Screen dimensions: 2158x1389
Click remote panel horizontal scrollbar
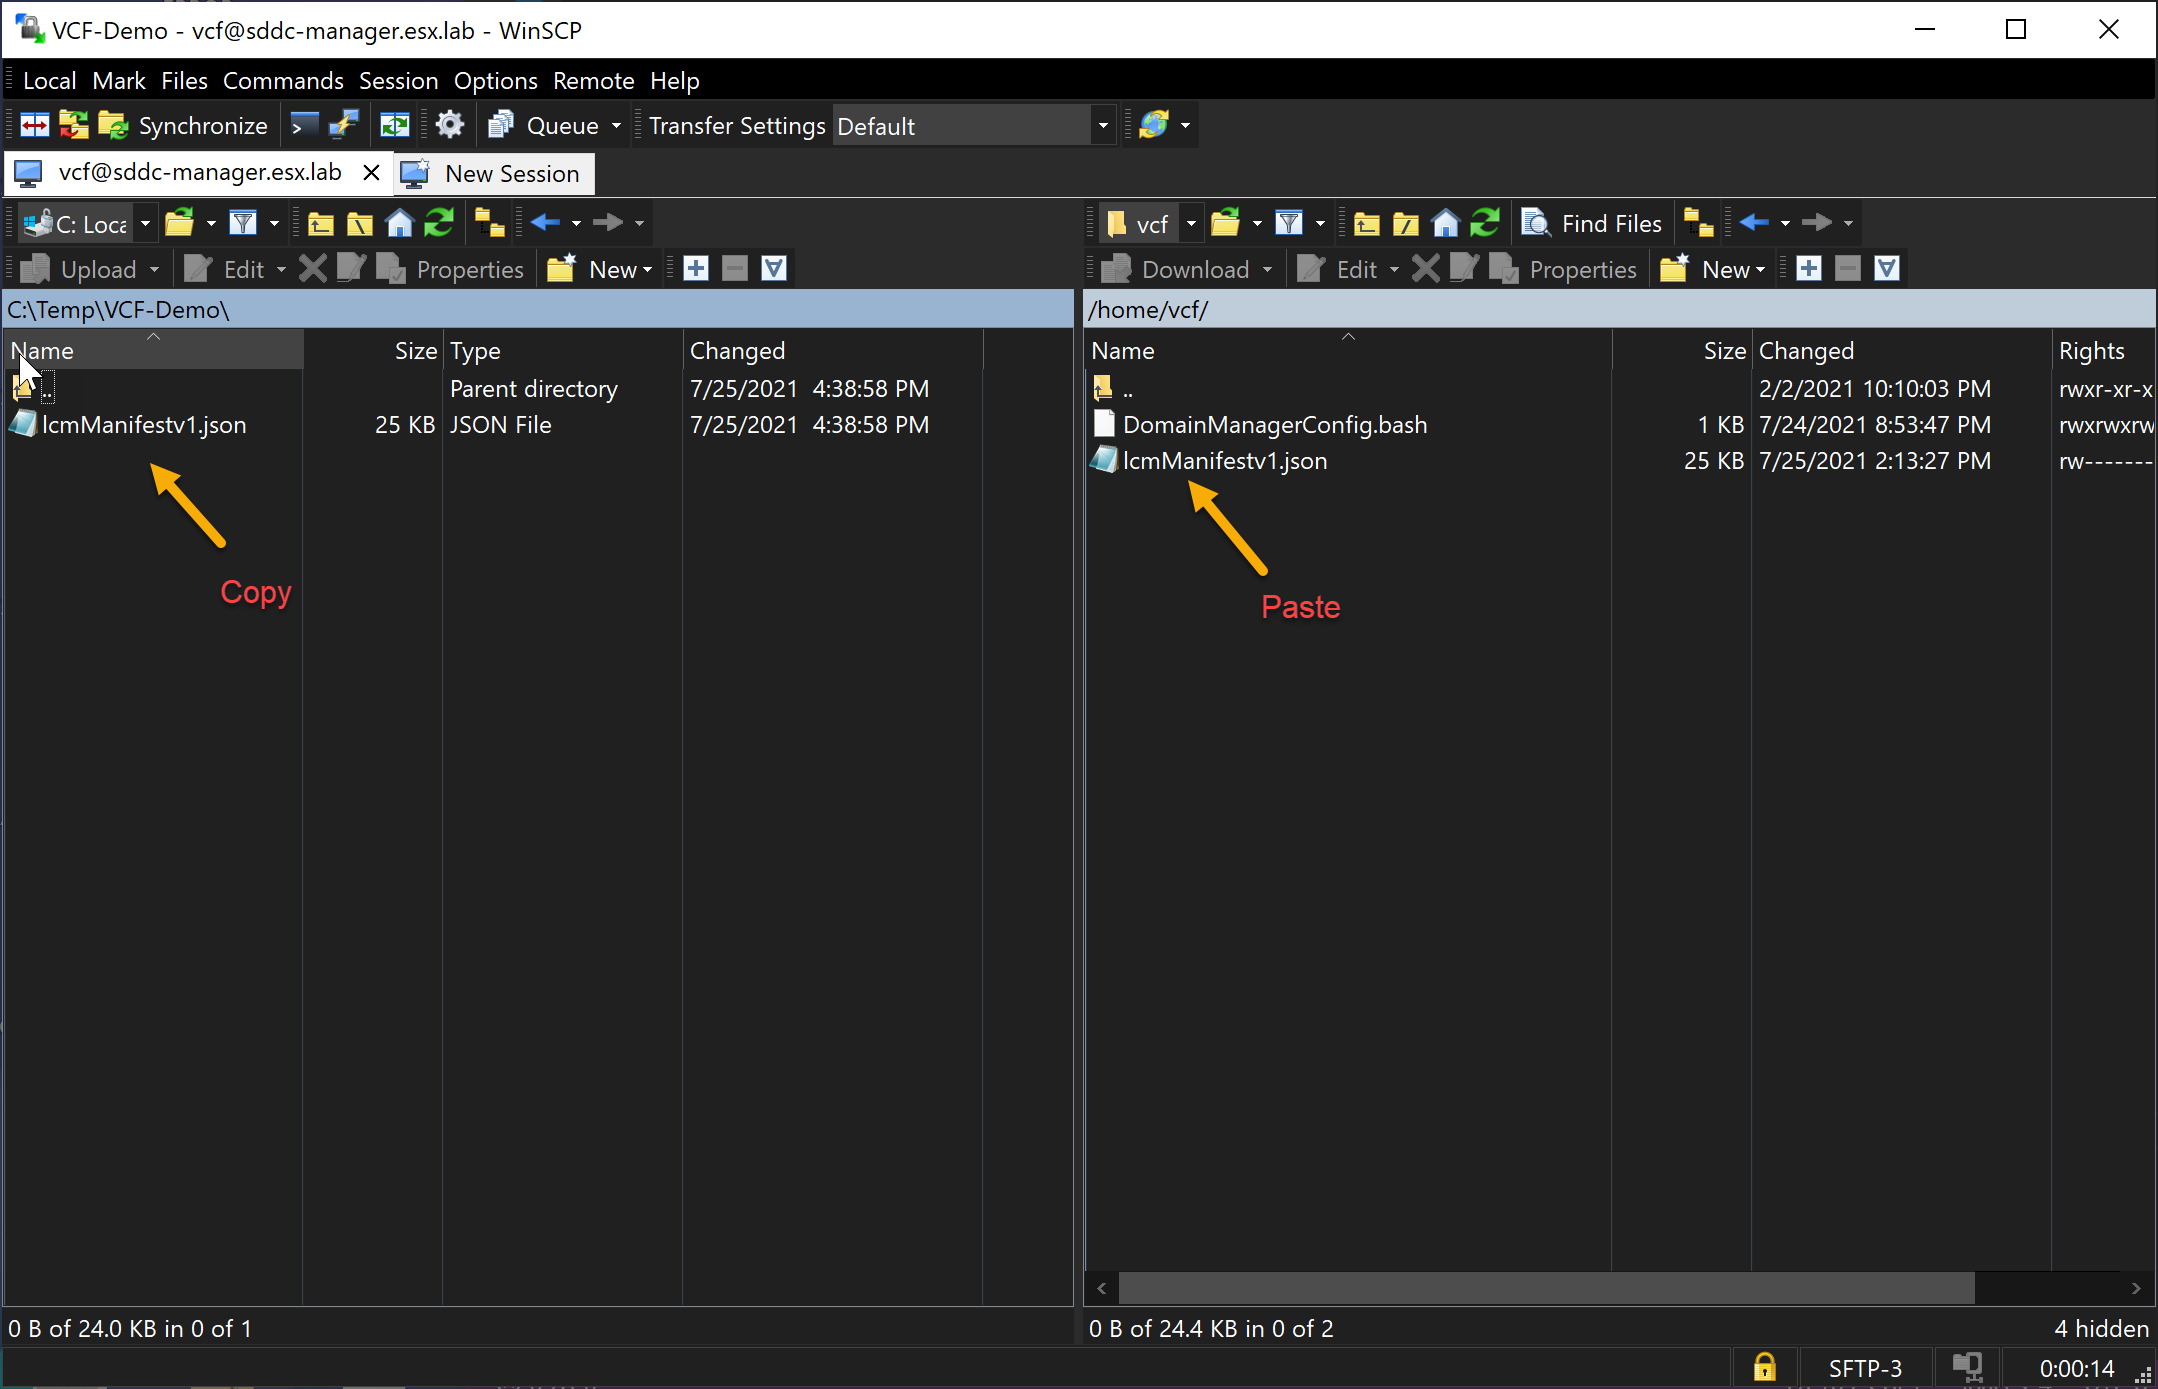pos(1546,1288)
